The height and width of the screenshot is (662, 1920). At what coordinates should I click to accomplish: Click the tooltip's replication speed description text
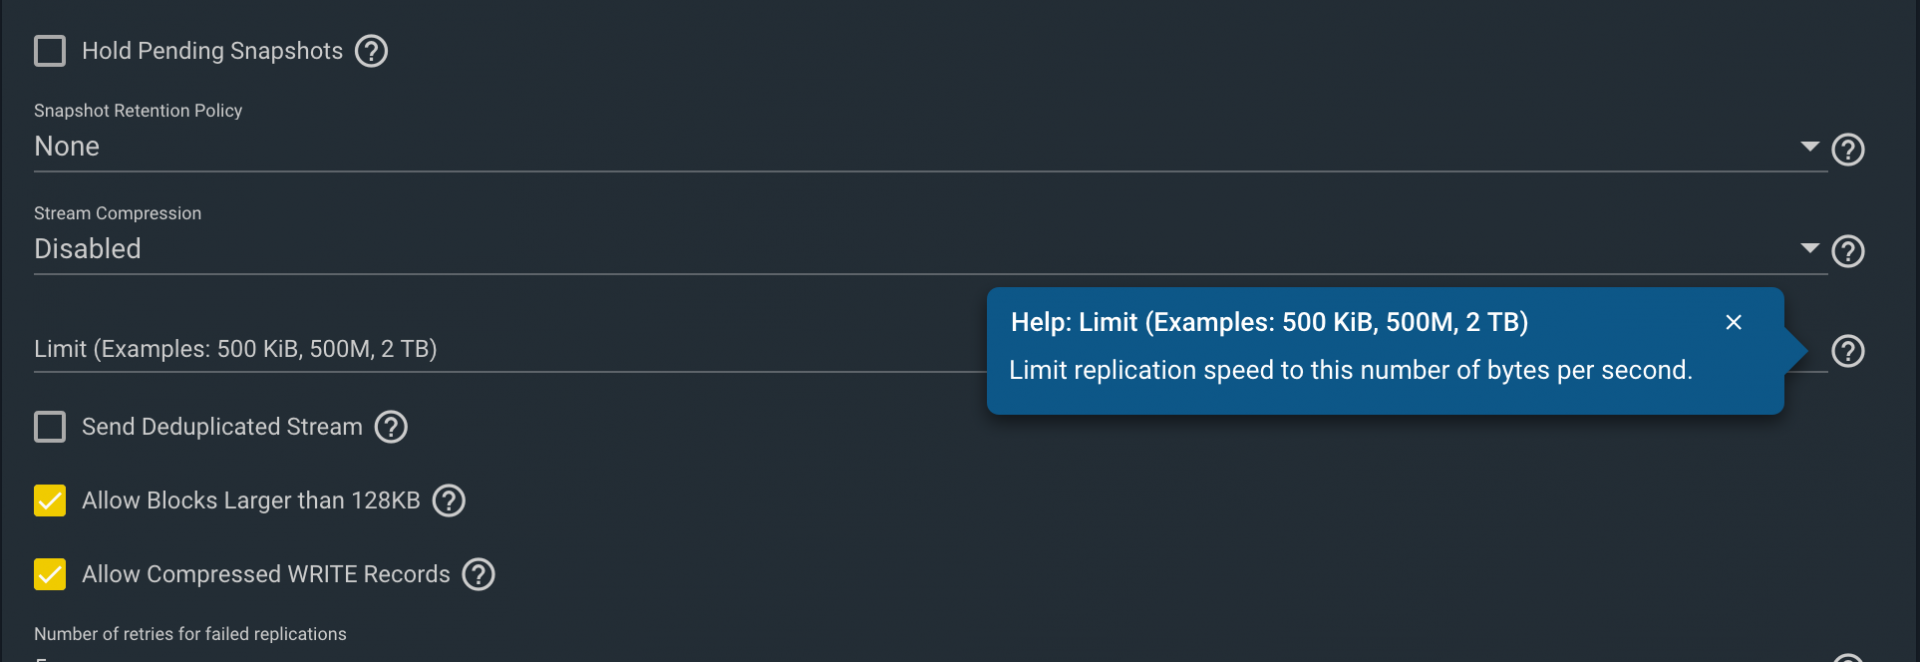click(x=1350, y=370)
